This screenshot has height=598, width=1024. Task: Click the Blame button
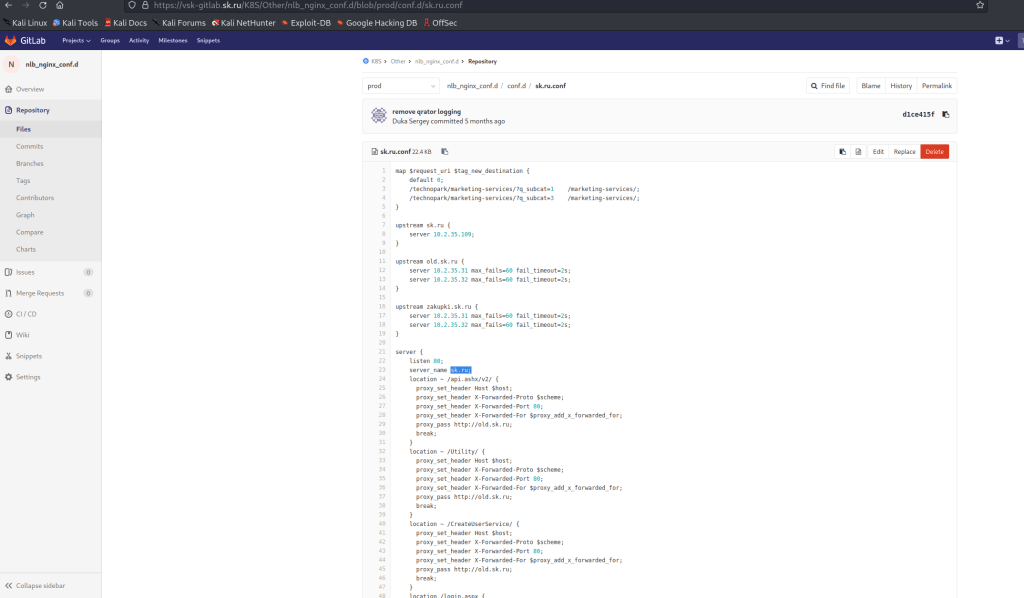click(x=870, y=86)
